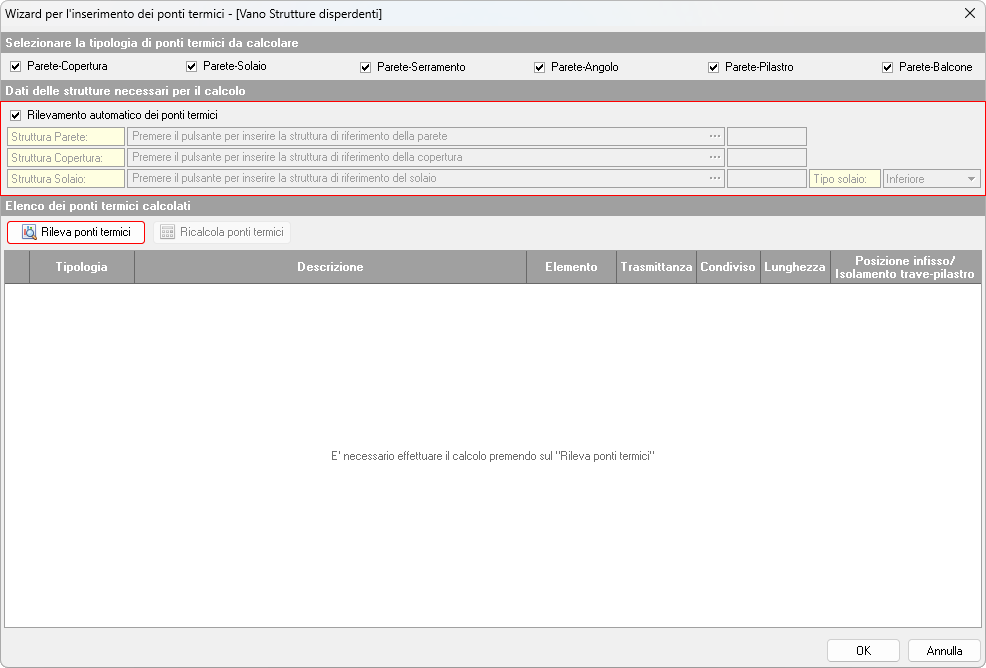Toggle the Parete-Serramento checkbox

click(x=366, y=67)
